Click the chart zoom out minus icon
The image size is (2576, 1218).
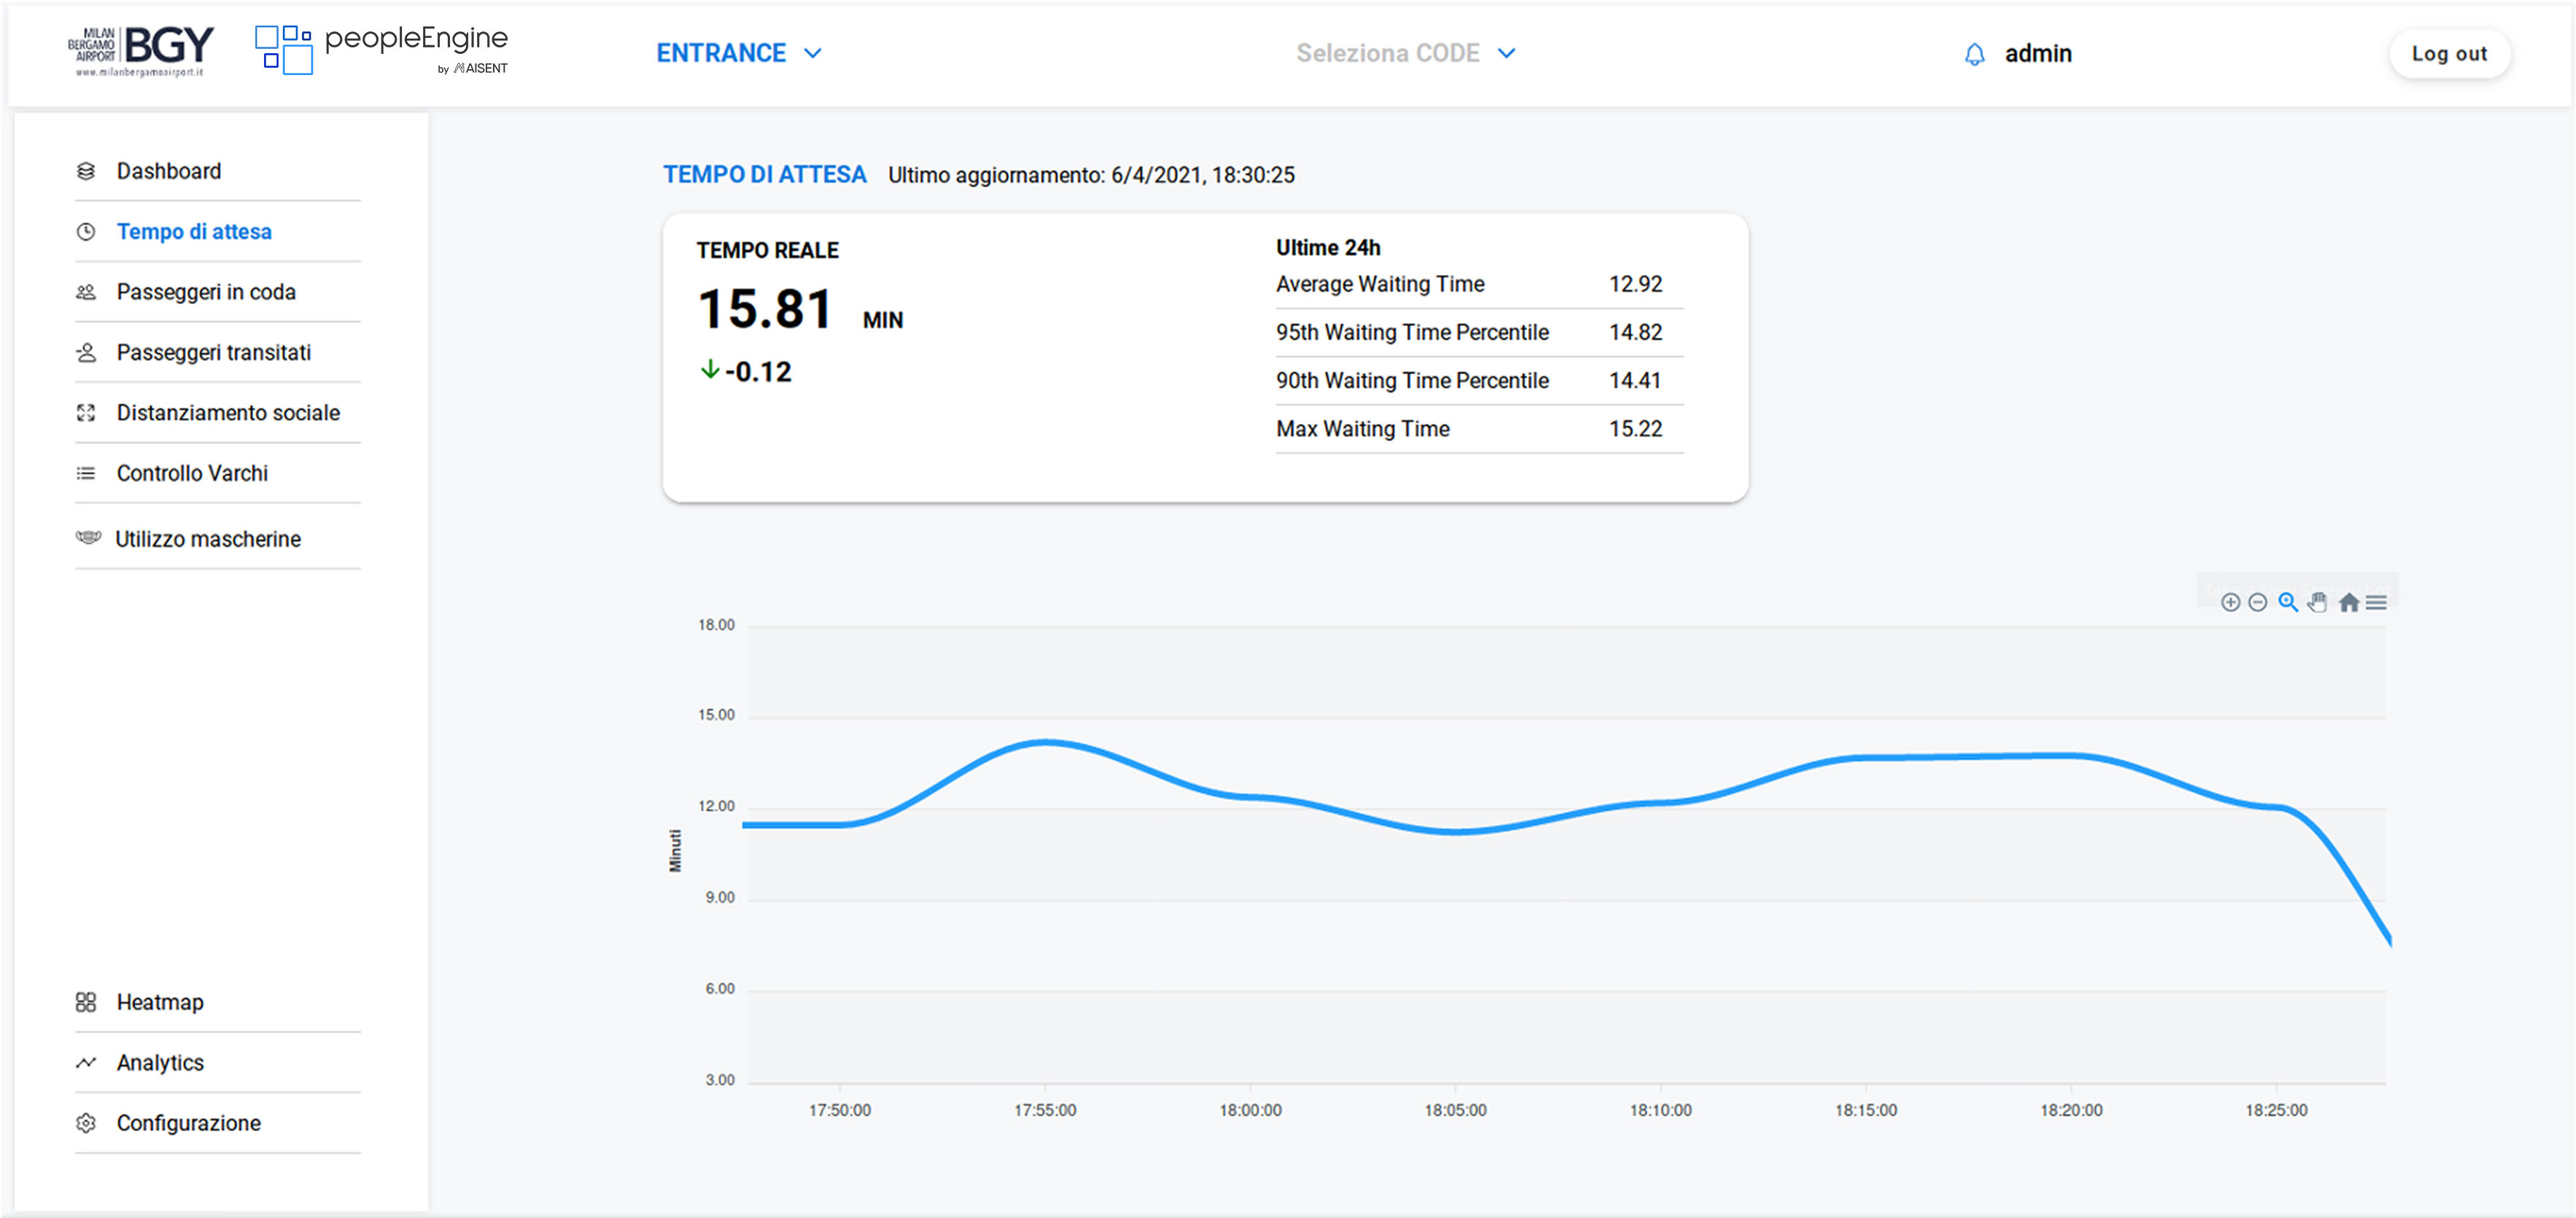[2257, 602]
